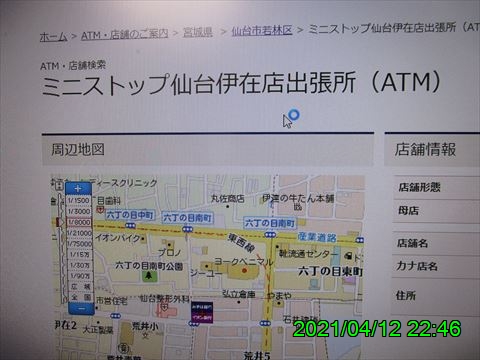Select map scale 1/30万
Viewport: 480px width, 360px height.
point(80,265)
